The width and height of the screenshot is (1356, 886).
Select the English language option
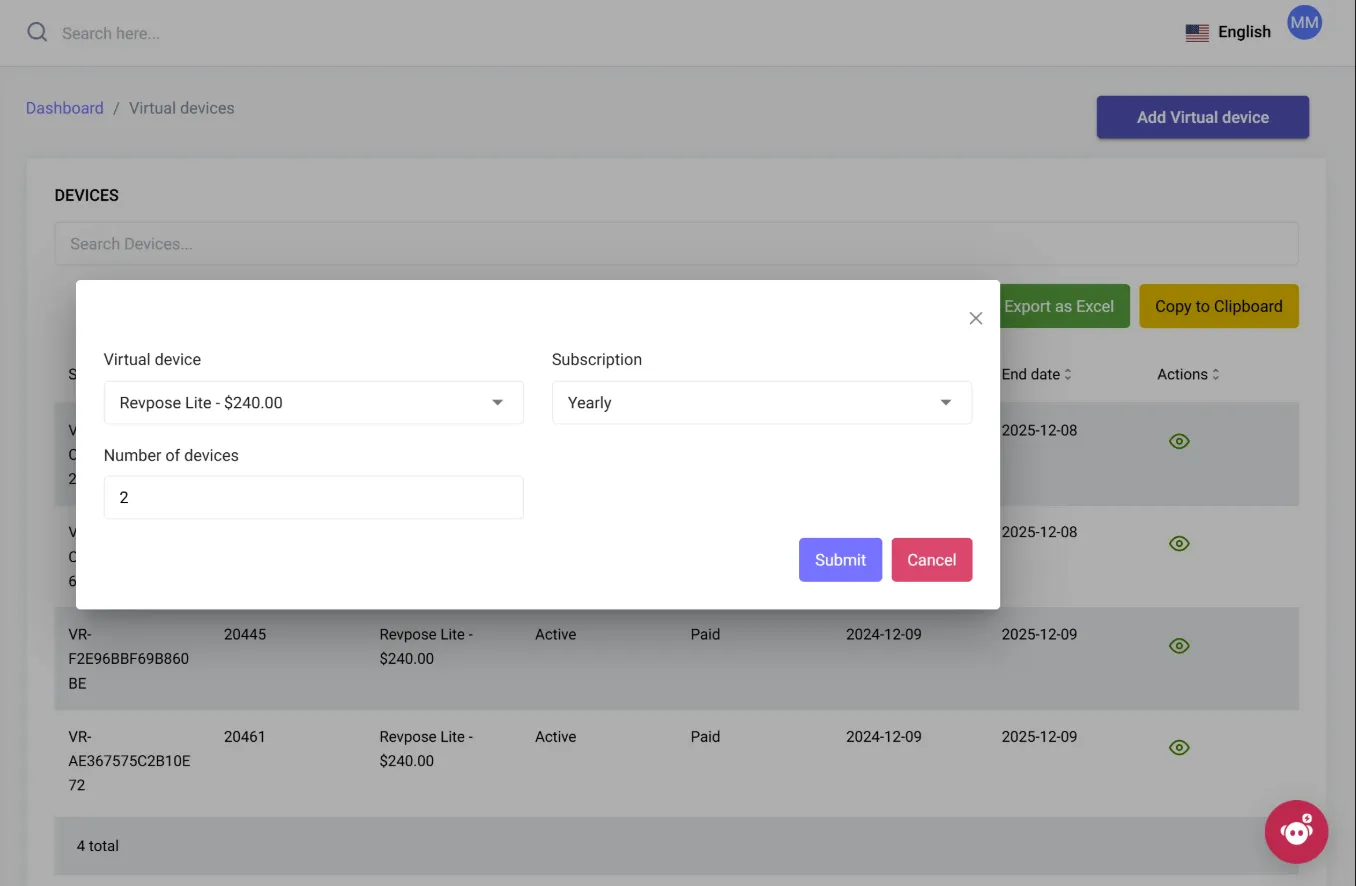coord(1244,32)
